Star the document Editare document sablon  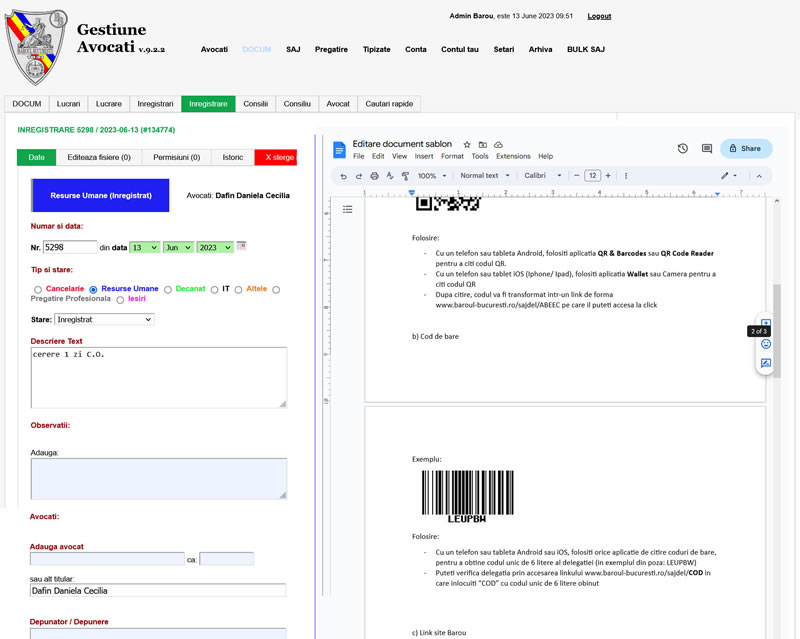point(467,144)
